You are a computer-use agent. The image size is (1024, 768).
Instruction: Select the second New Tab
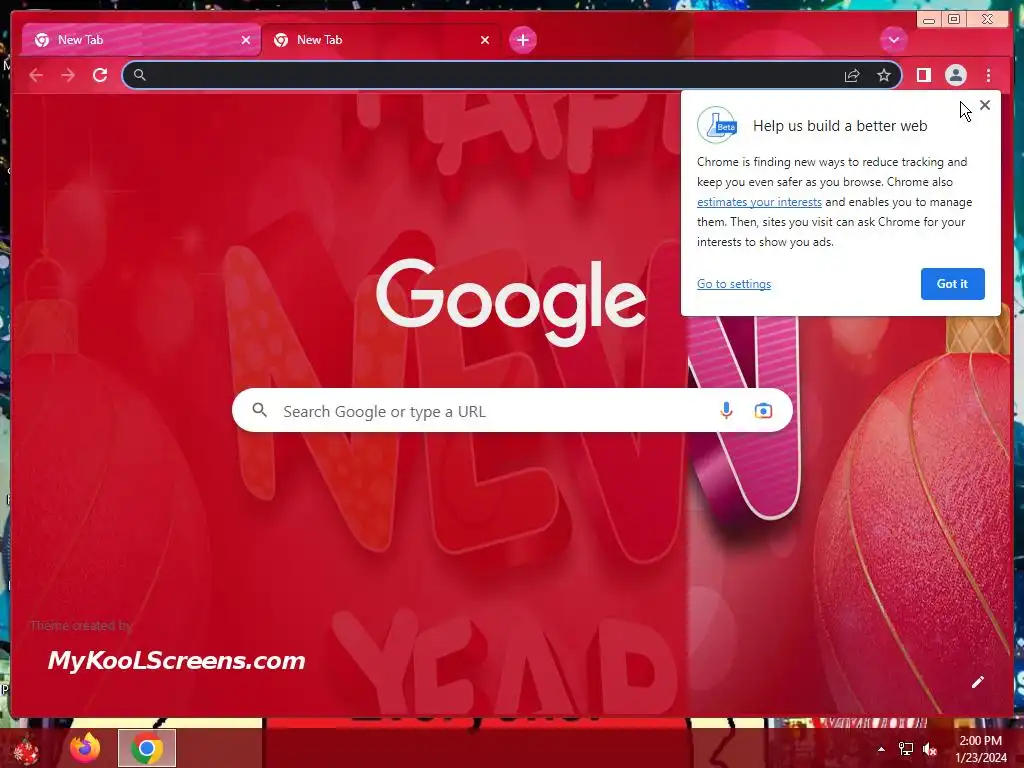point(380,40)
